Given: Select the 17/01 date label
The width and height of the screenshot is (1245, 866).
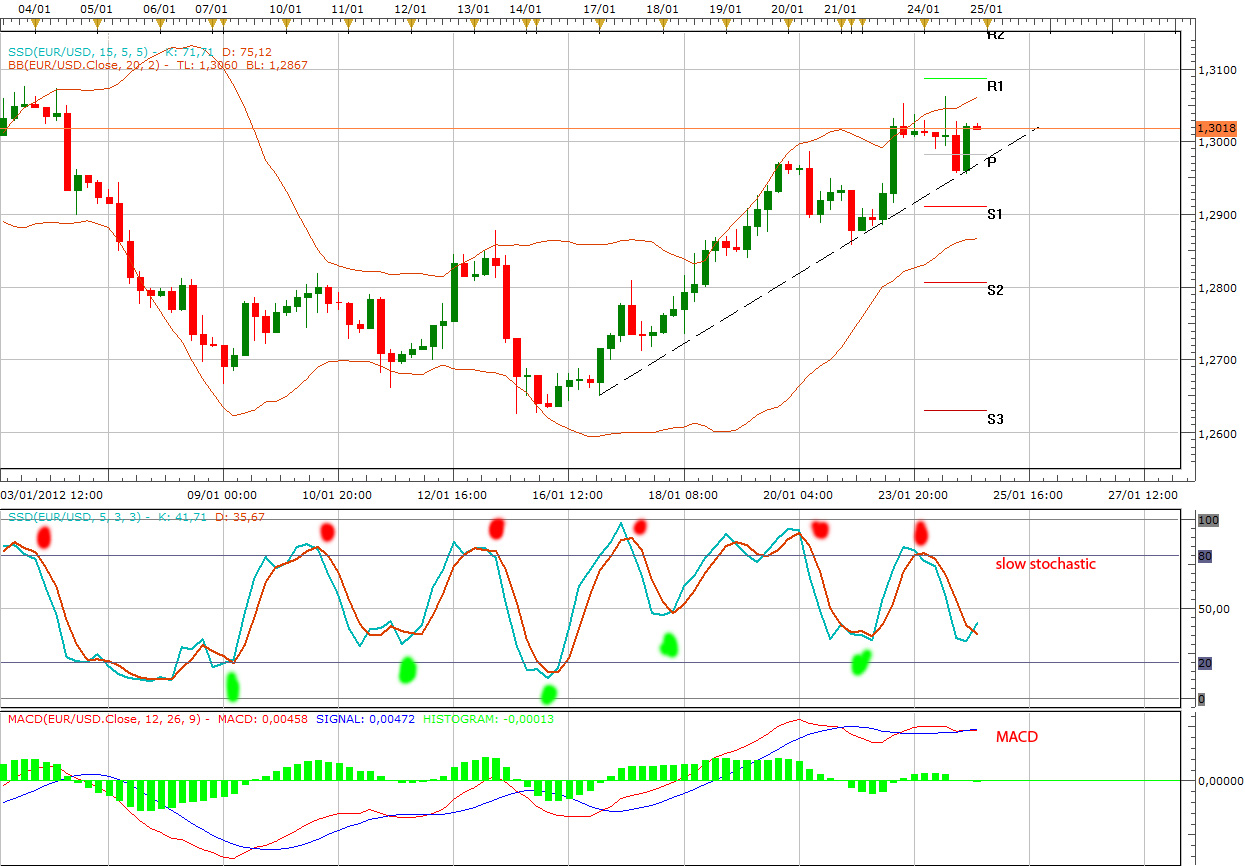Looking at the screenshot, I should (x=599, y=8).
